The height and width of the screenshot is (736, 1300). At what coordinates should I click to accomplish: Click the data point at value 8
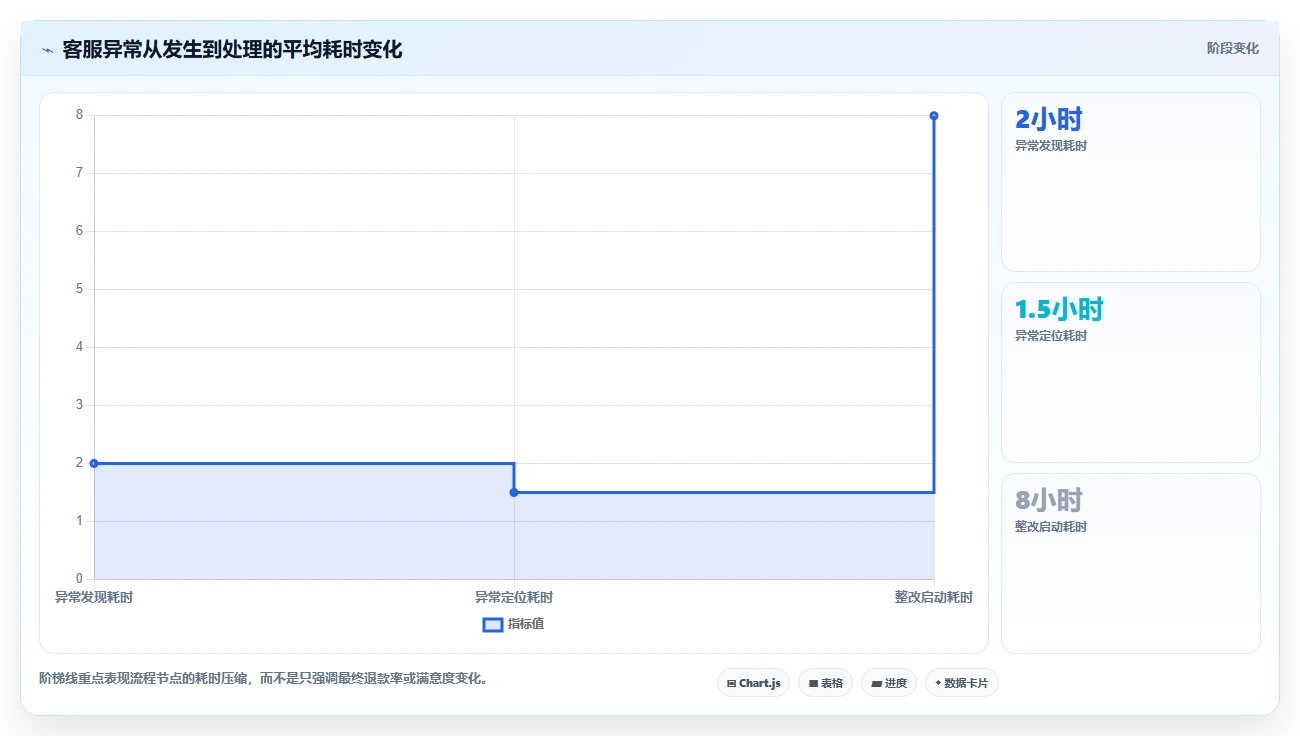tap(934, 116)
